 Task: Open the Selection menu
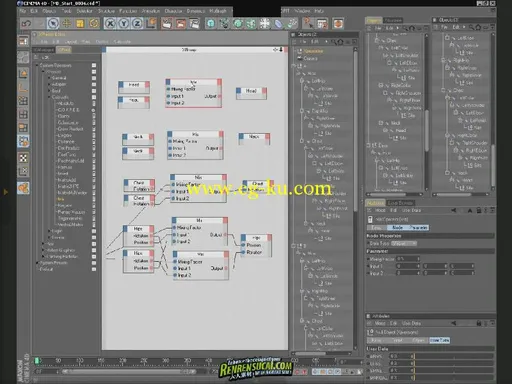pyautogui.click(x=84, y=11)
